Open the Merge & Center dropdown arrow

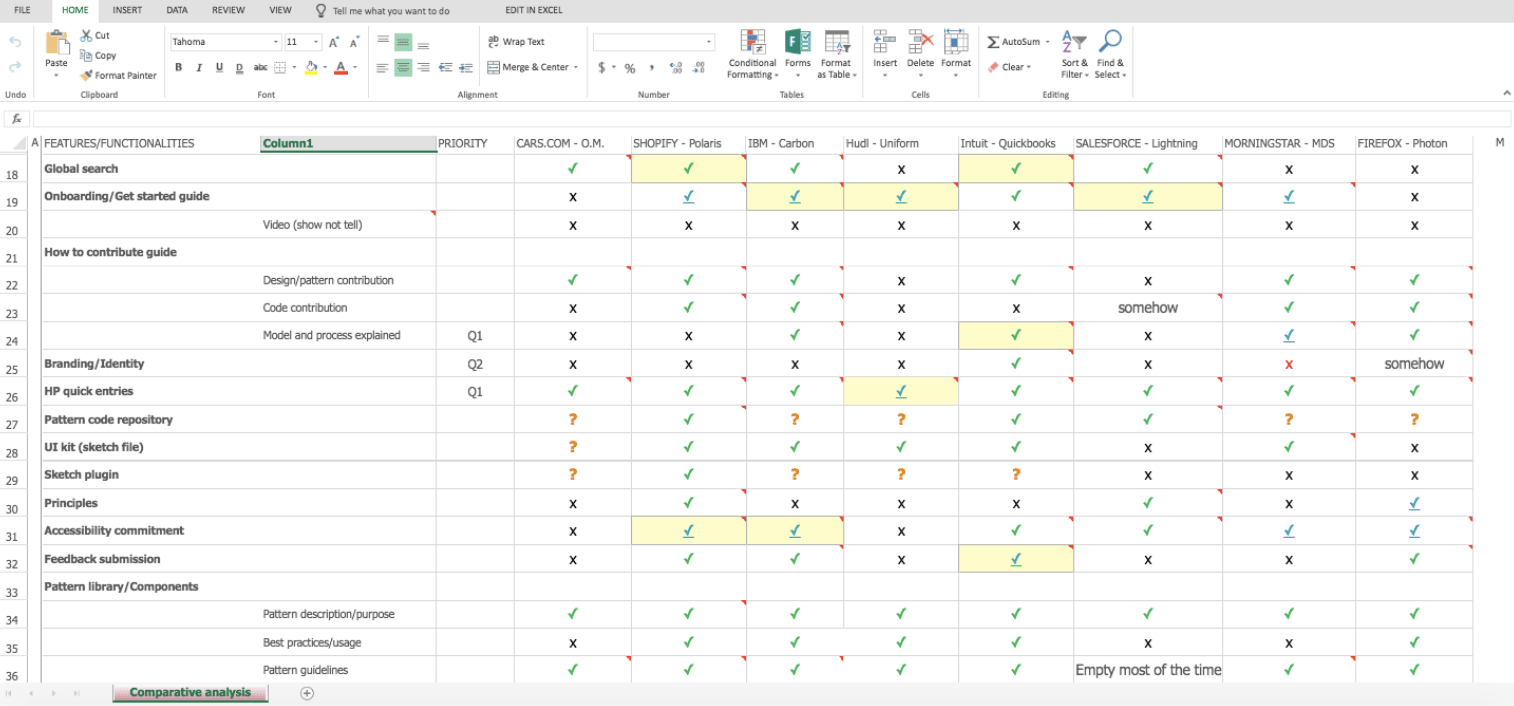click(576, 67)
